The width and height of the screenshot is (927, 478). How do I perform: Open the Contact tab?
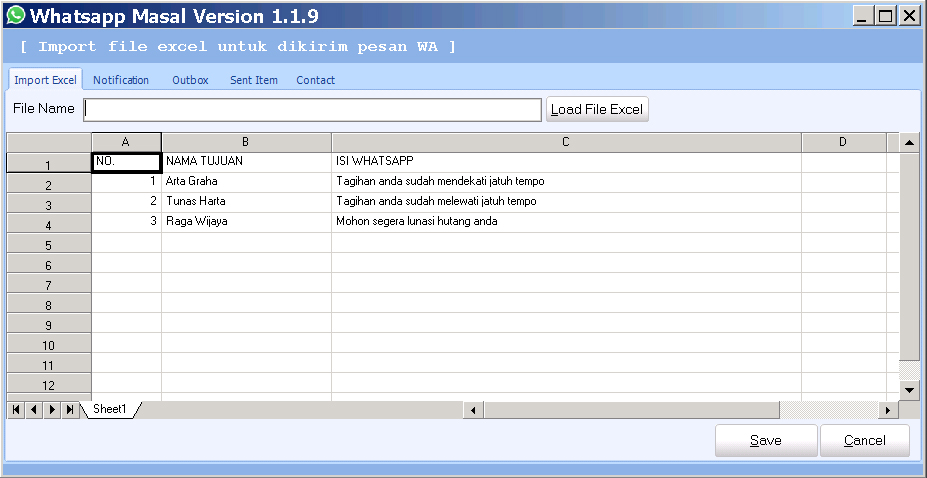pos(315,80)
